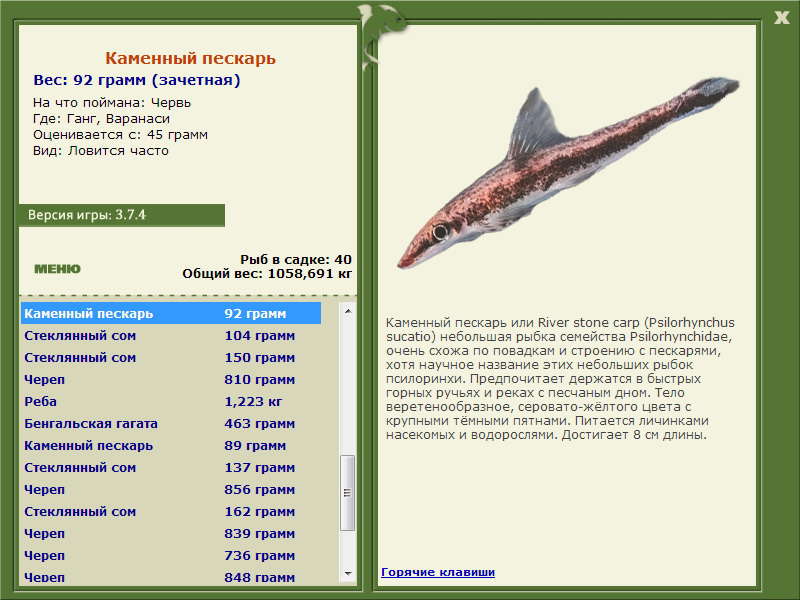The image size is (800, 600).
Task: Select Бенгальская гагата 463 грамм entry
Action: tap(171, 423)
